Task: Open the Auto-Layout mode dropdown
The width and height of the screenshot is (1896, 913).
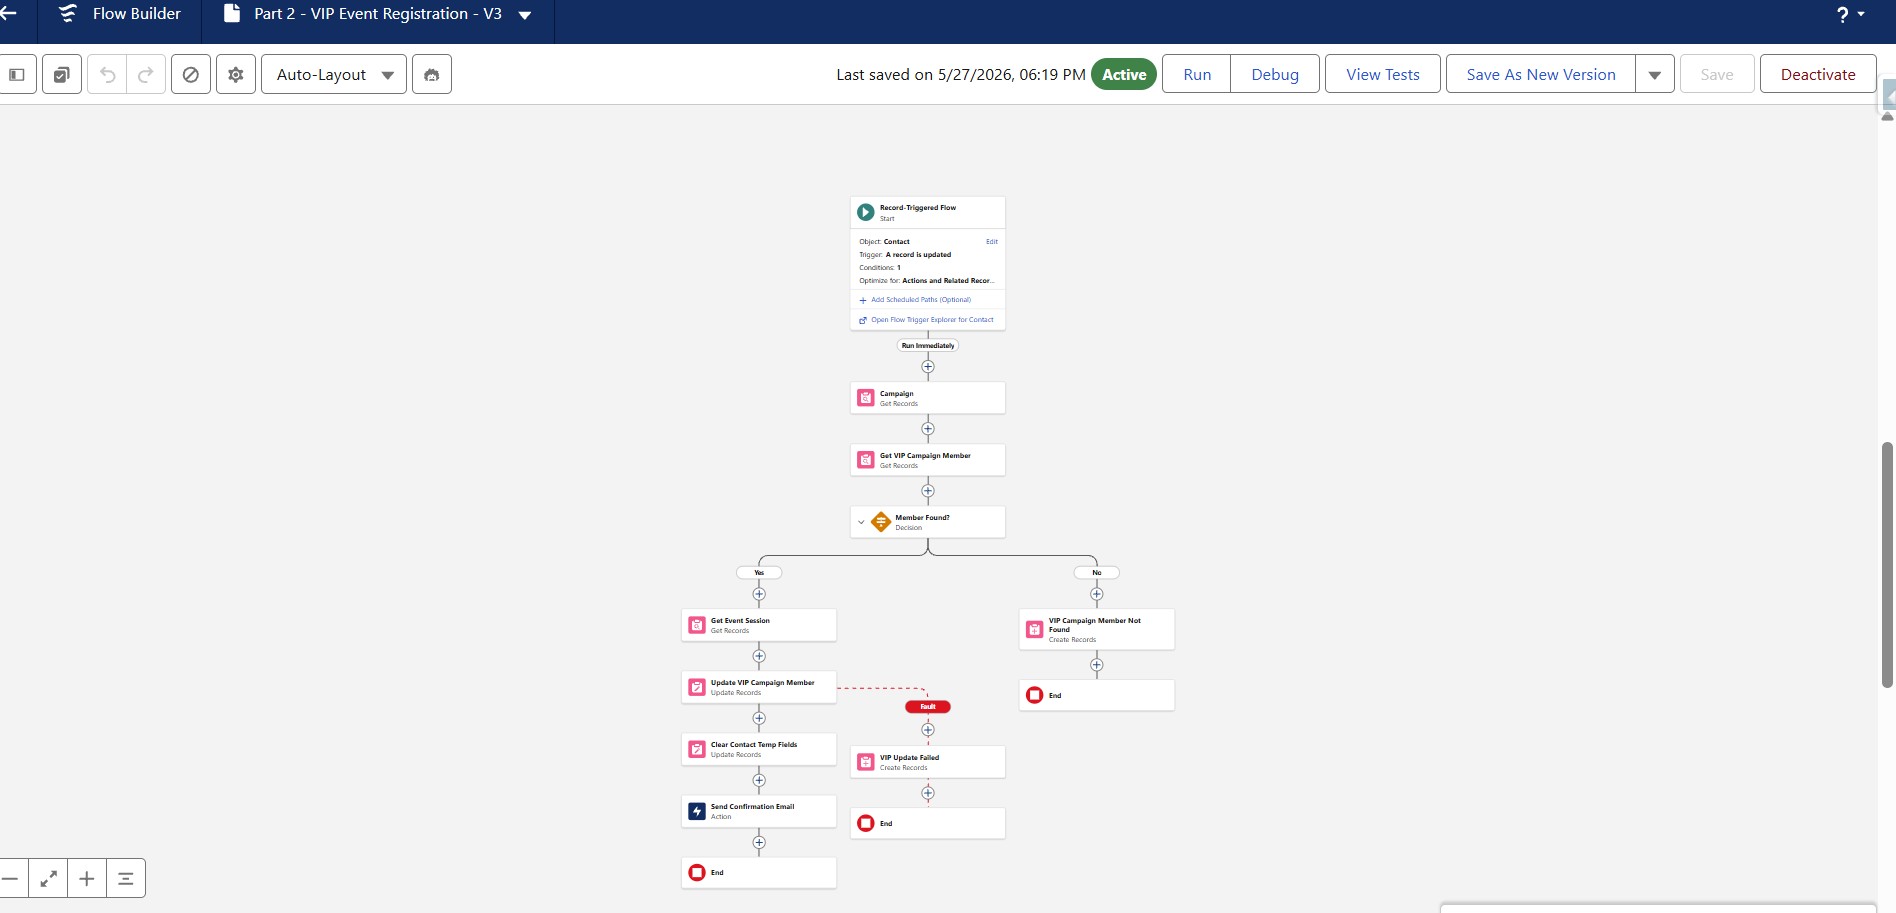Action: pos(334,74)
